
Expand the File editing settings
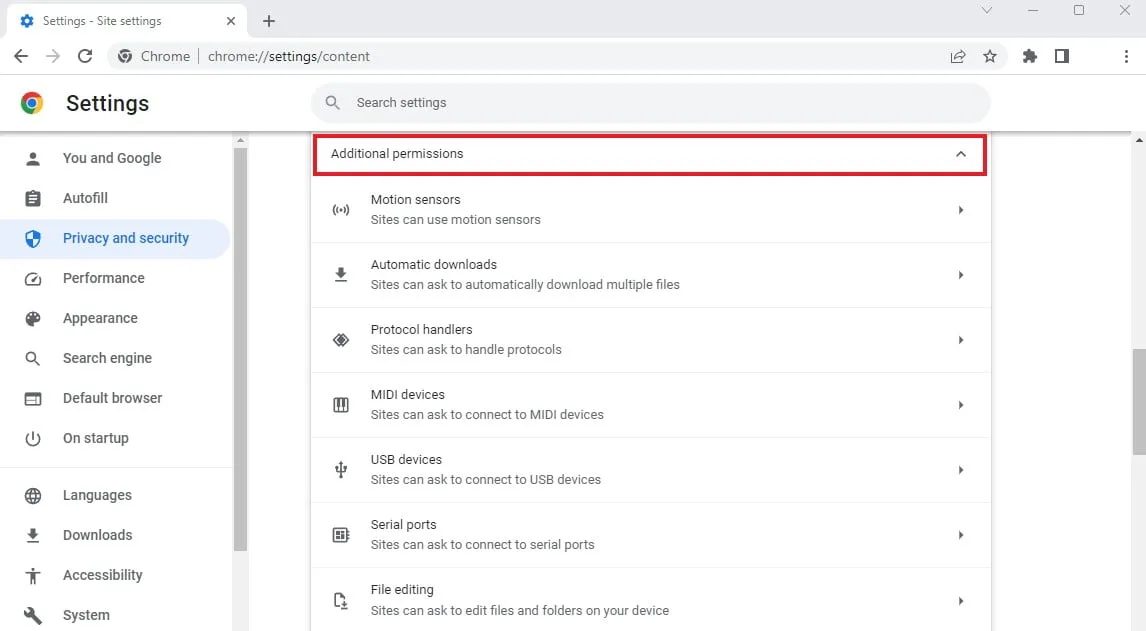(961, 600)
